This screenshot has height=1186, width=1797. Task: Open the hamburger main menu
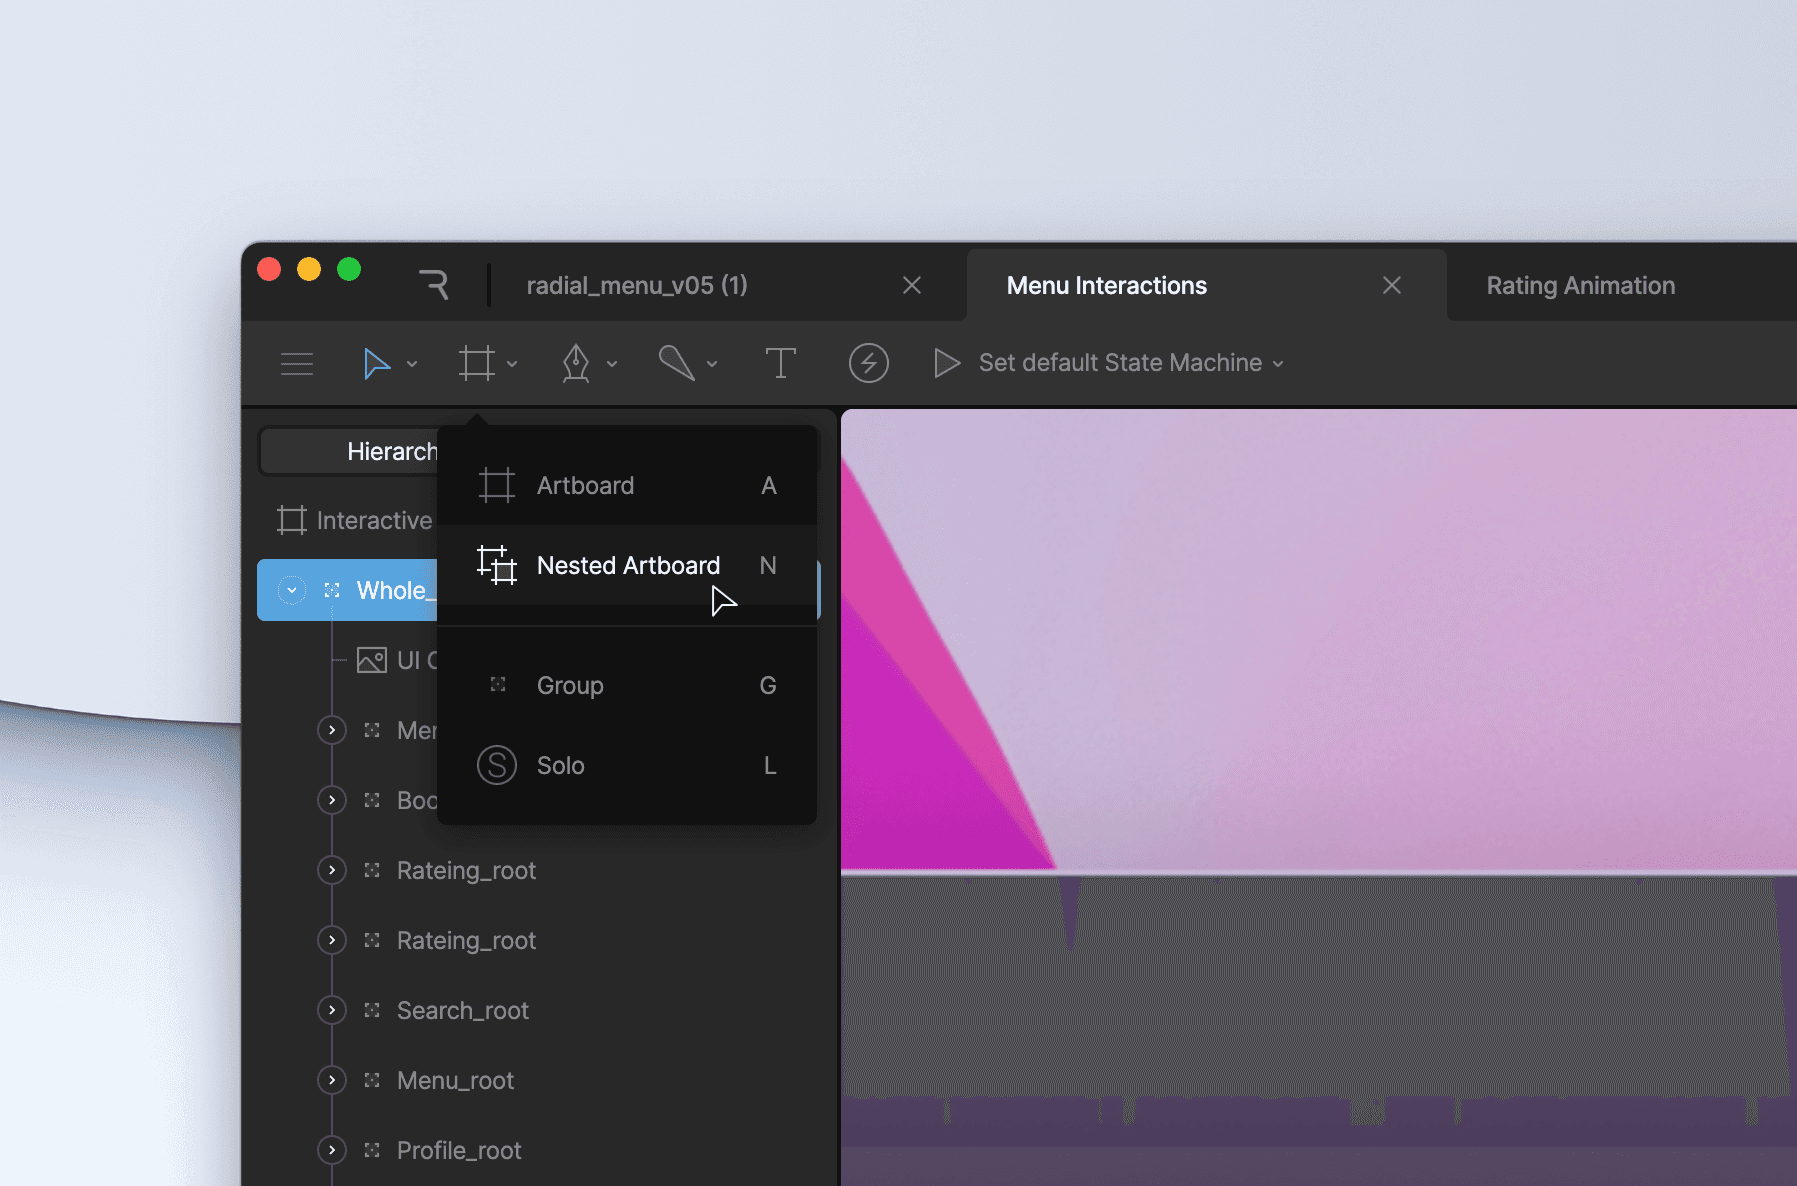[x=297, y=364]
